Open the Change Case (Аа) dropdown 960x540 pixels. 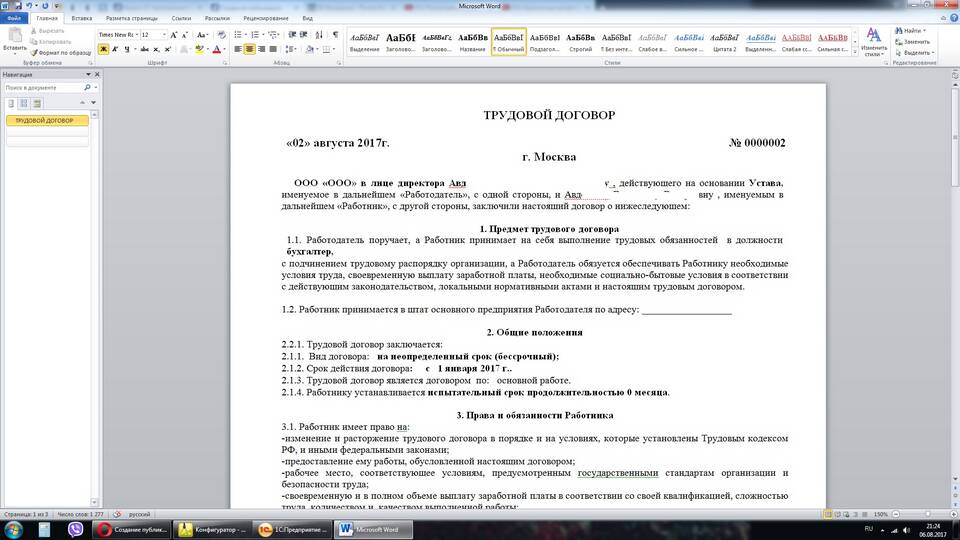tap(202, 35)
